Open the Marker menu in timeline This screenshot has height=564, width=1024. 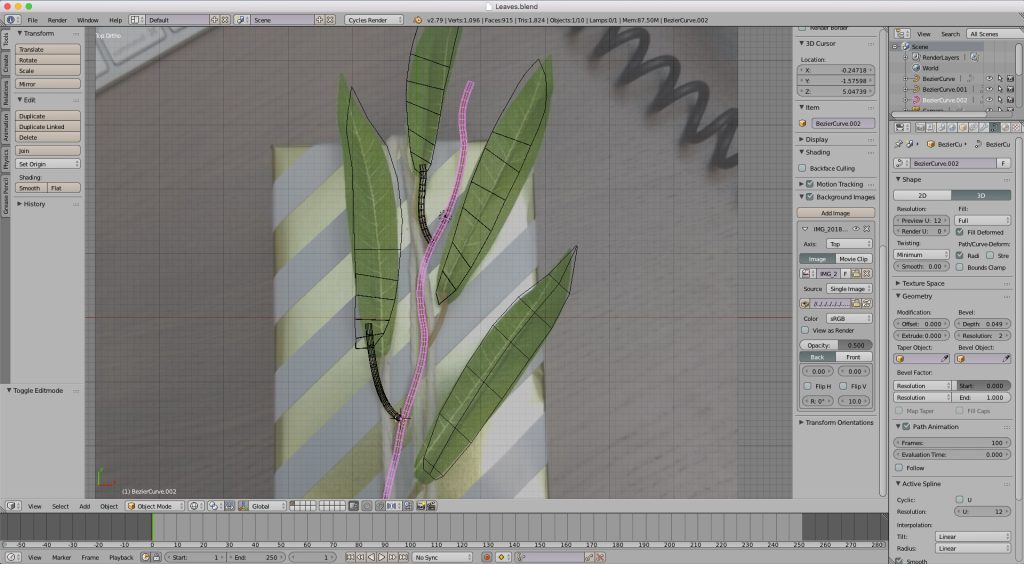point(61,557)
